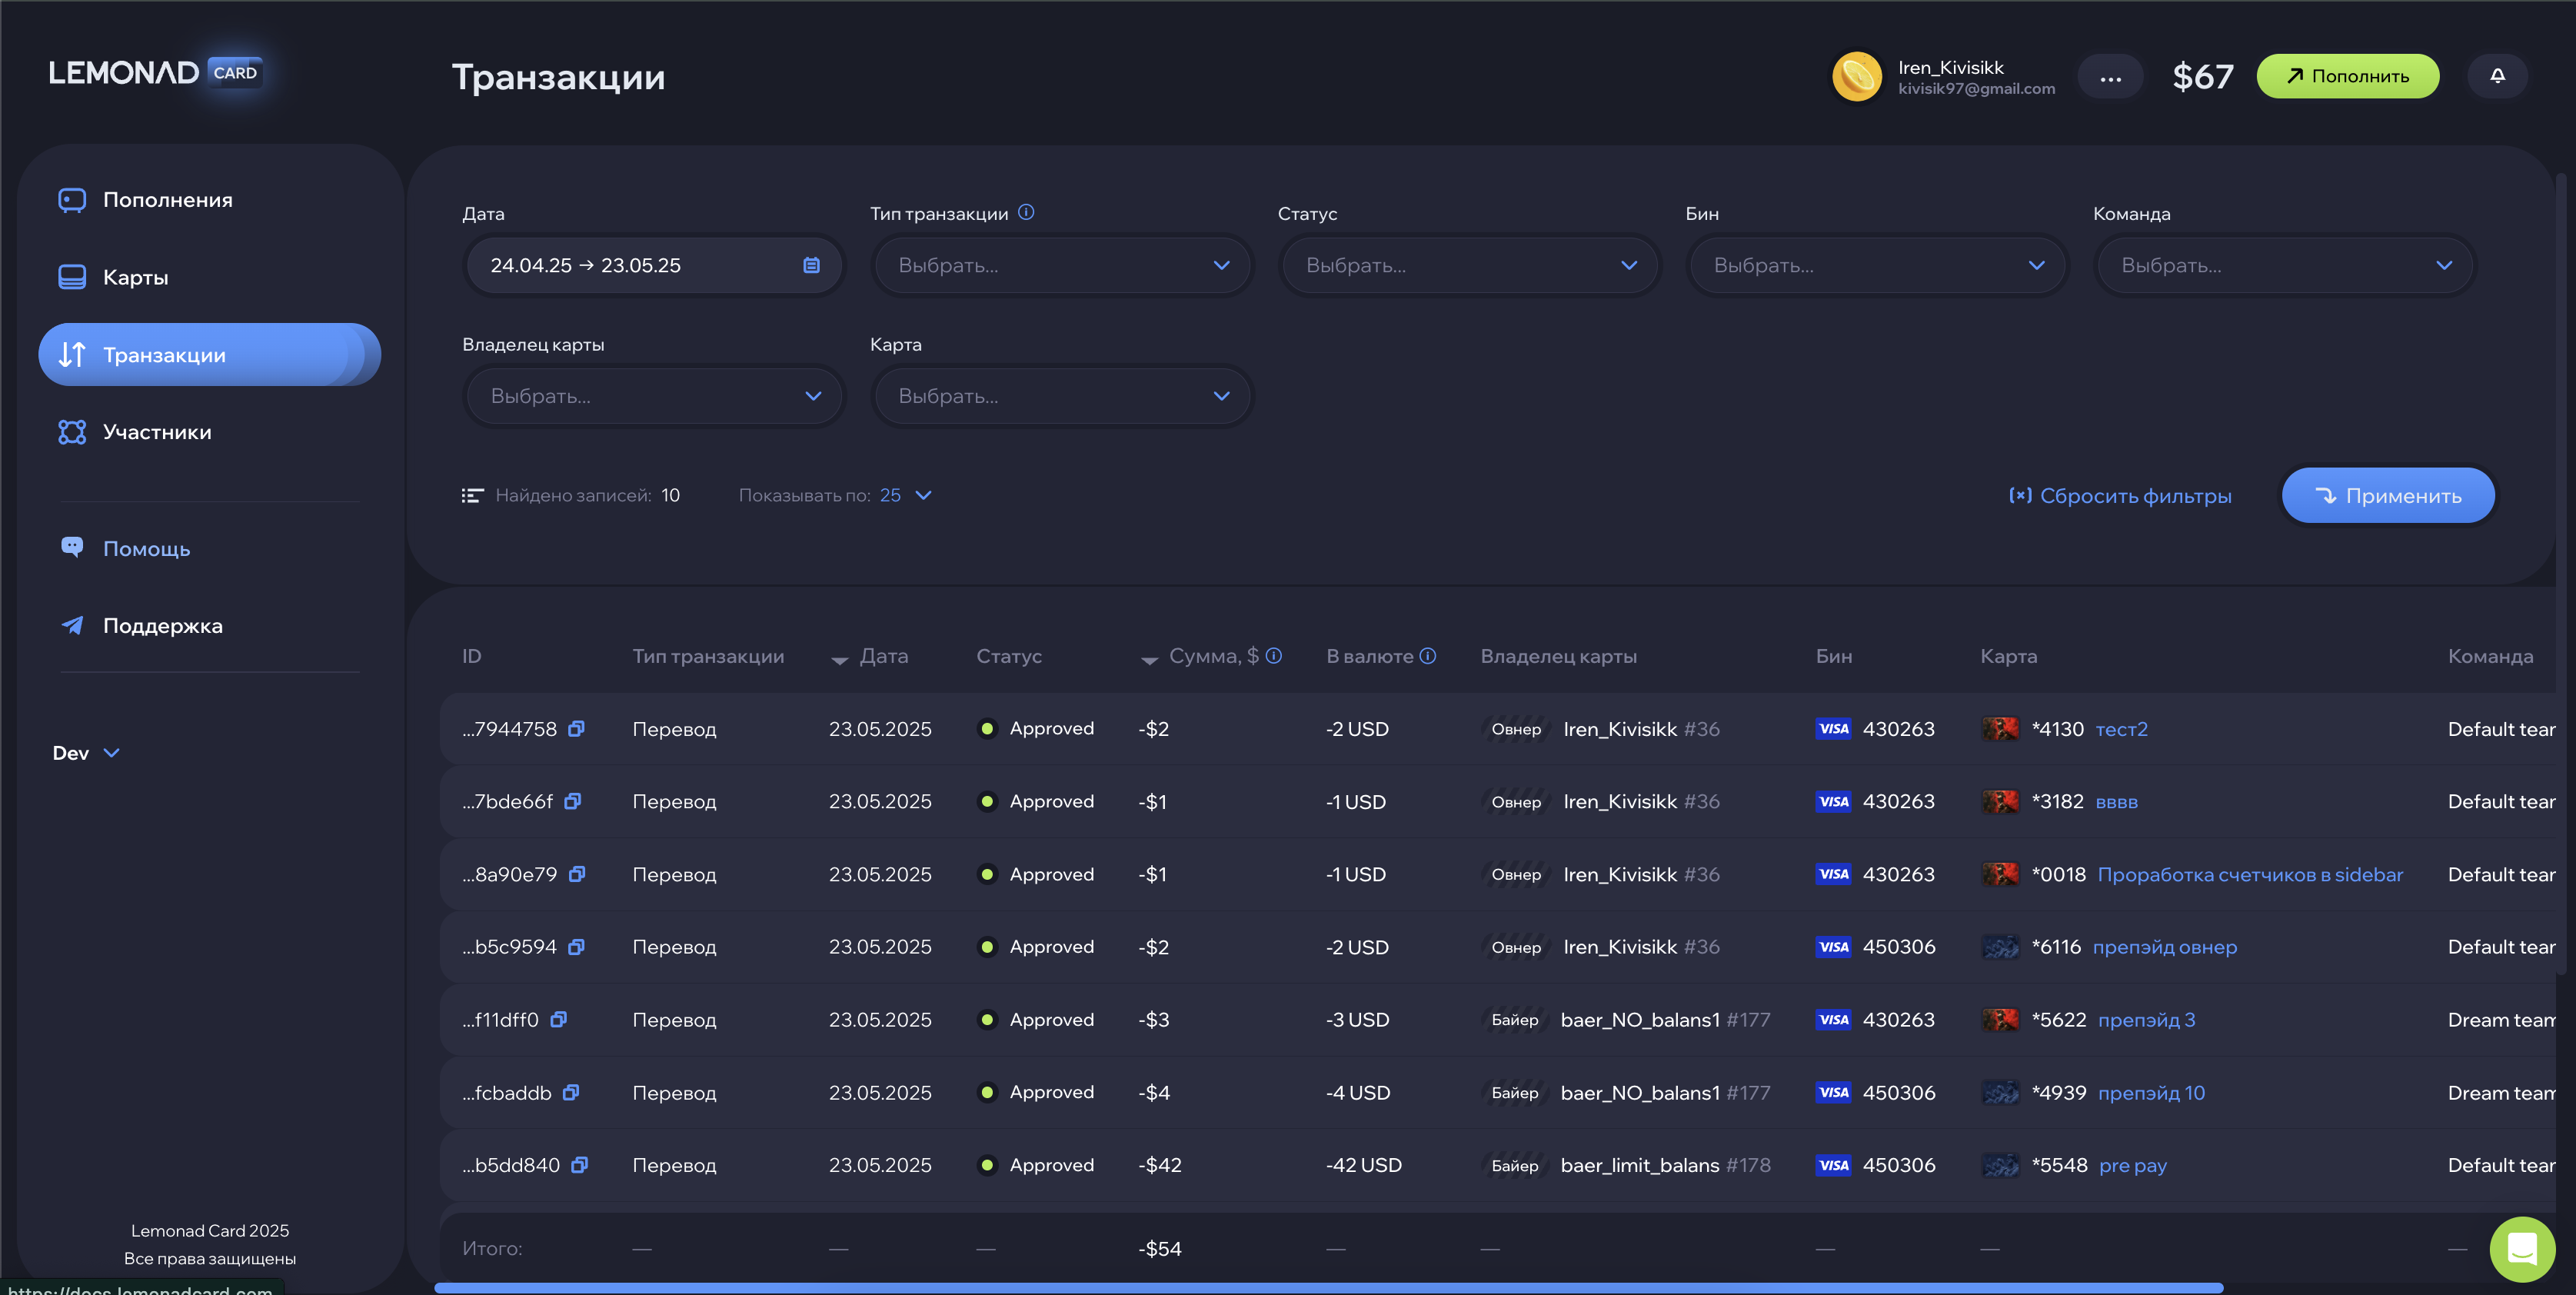The width and height of the screenshot is (2576, 1295).
Task: Open the Владелец карты dropdown
Action: [x=654, y=396]
